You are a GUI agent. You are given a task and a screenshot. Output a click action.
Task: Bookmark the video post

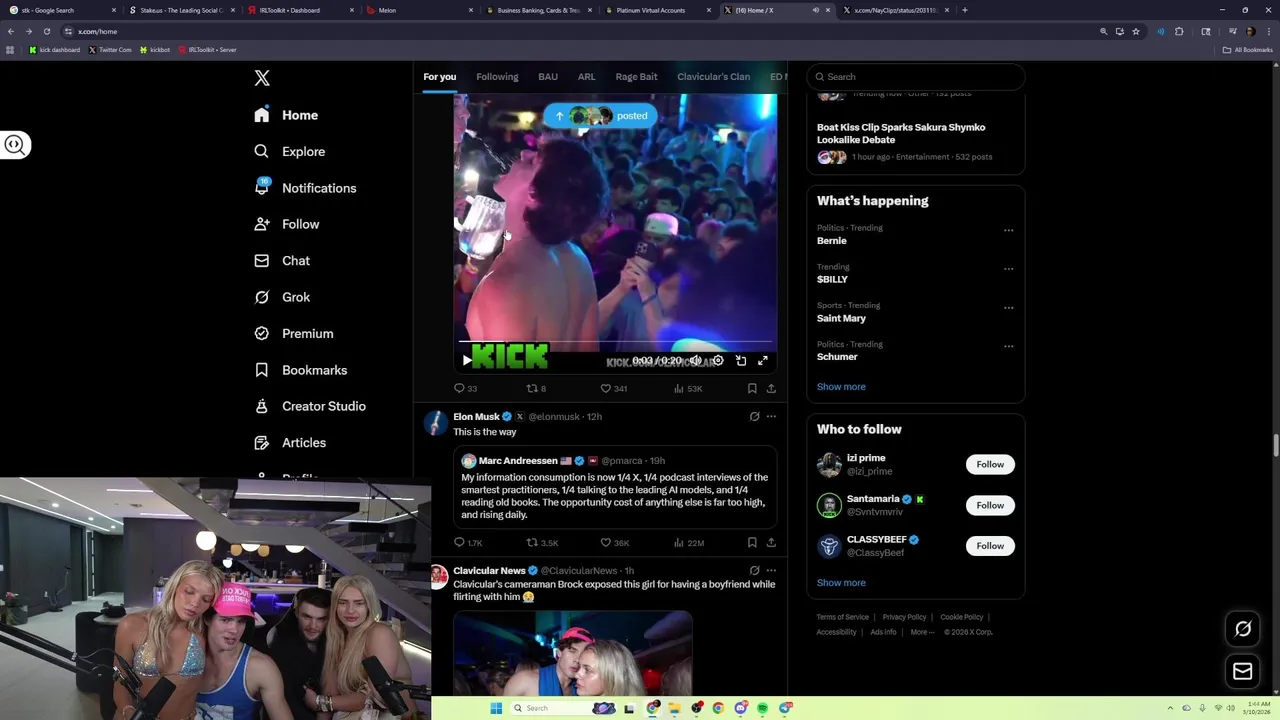click(x=752, y=388)
